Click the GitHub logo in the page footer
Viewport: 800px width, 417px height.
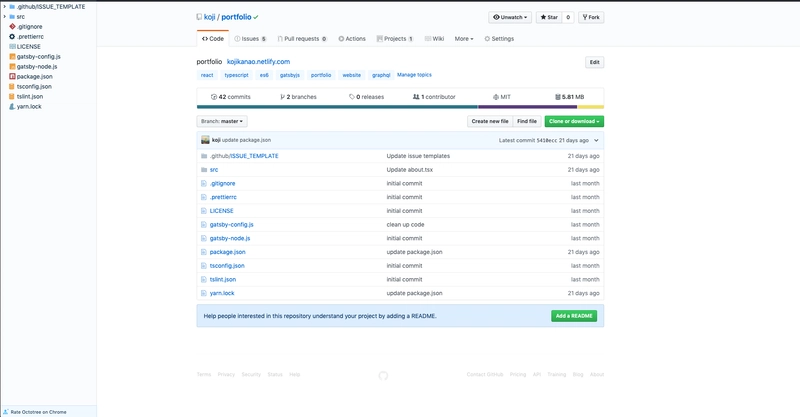pos(384,375)
